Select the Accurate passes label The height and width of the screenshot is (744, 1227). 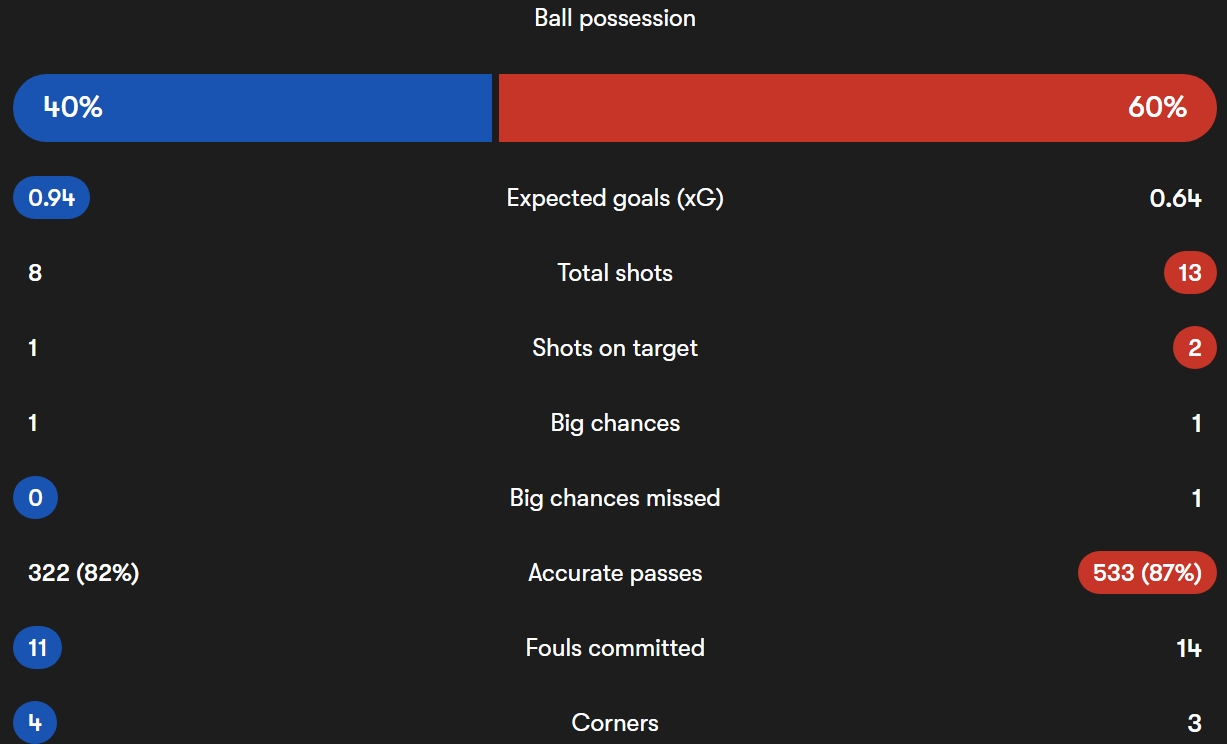615,573
